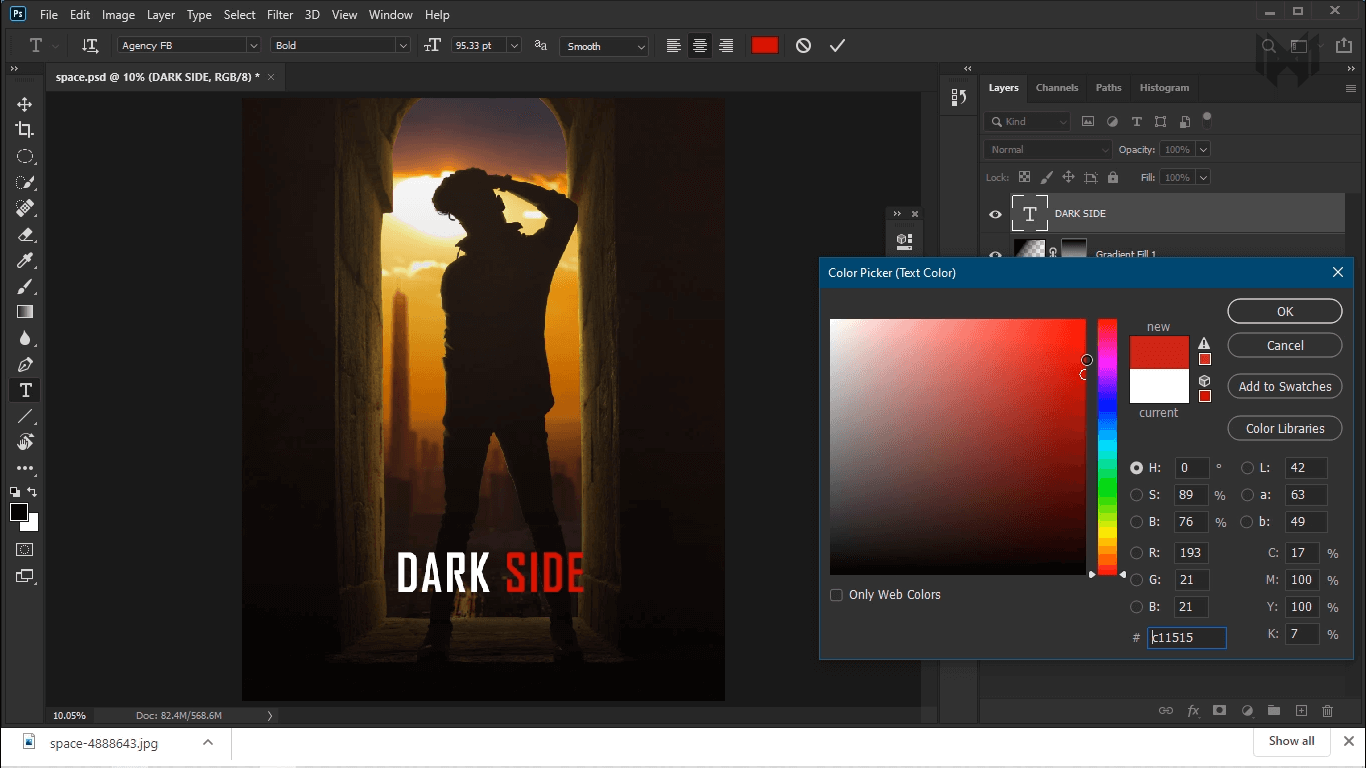Commit current text edits checkmark
This screenshot has width=1366, height=768.
pos(837,45)
